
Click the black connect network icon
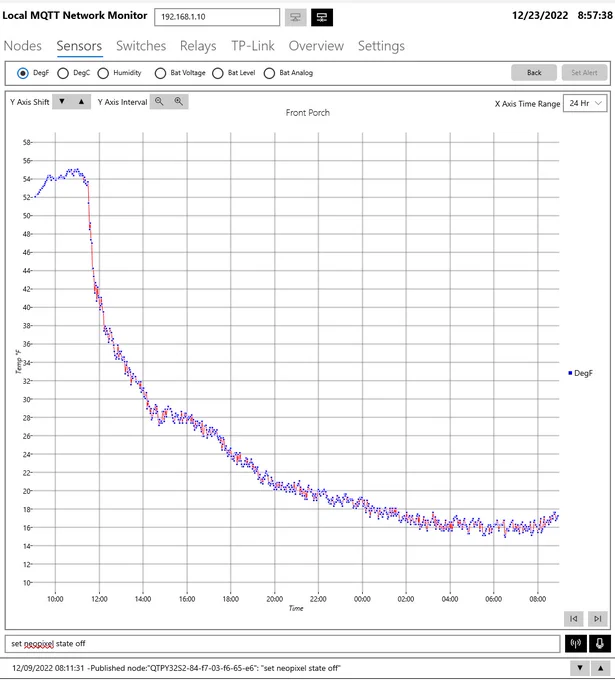(x=322, y=17)
